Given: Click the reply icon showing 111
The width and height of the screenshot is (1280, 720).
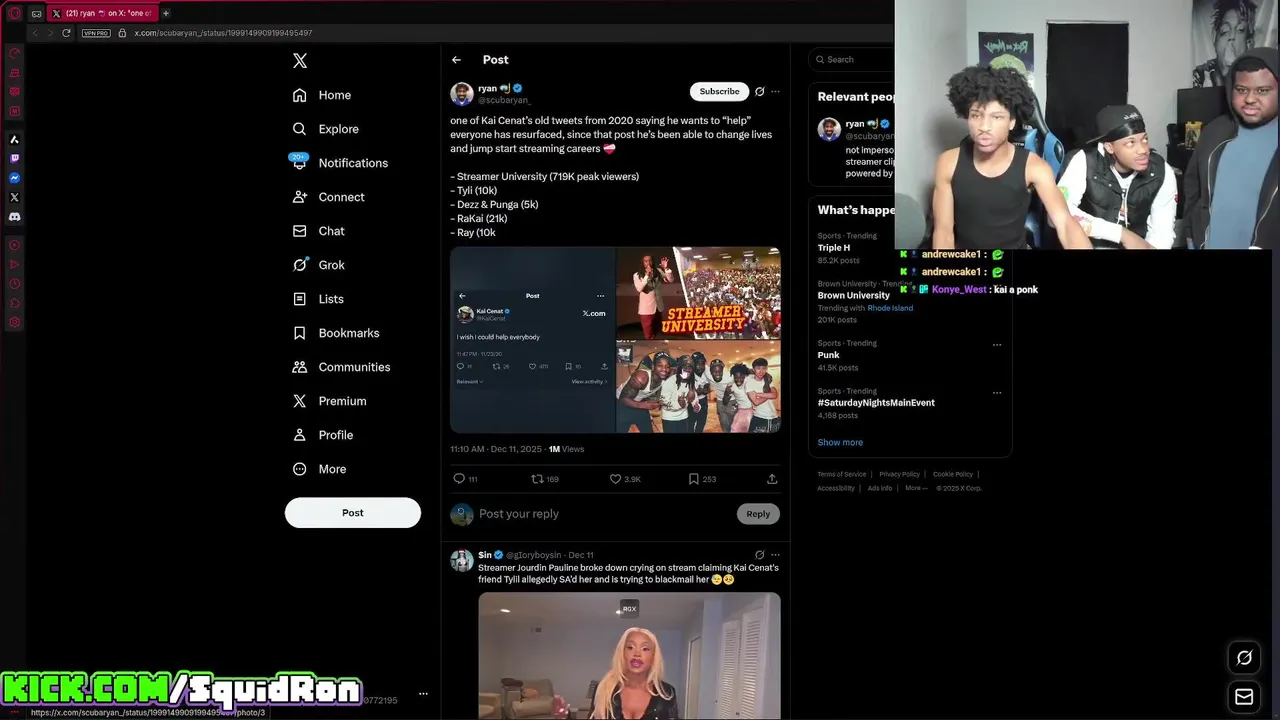Looking at the screenshot, I should [465, 479].
